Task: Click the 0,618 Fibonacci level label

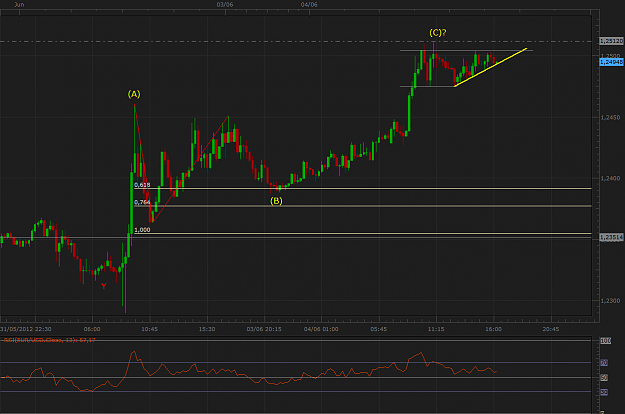Action: coord(142,185)
